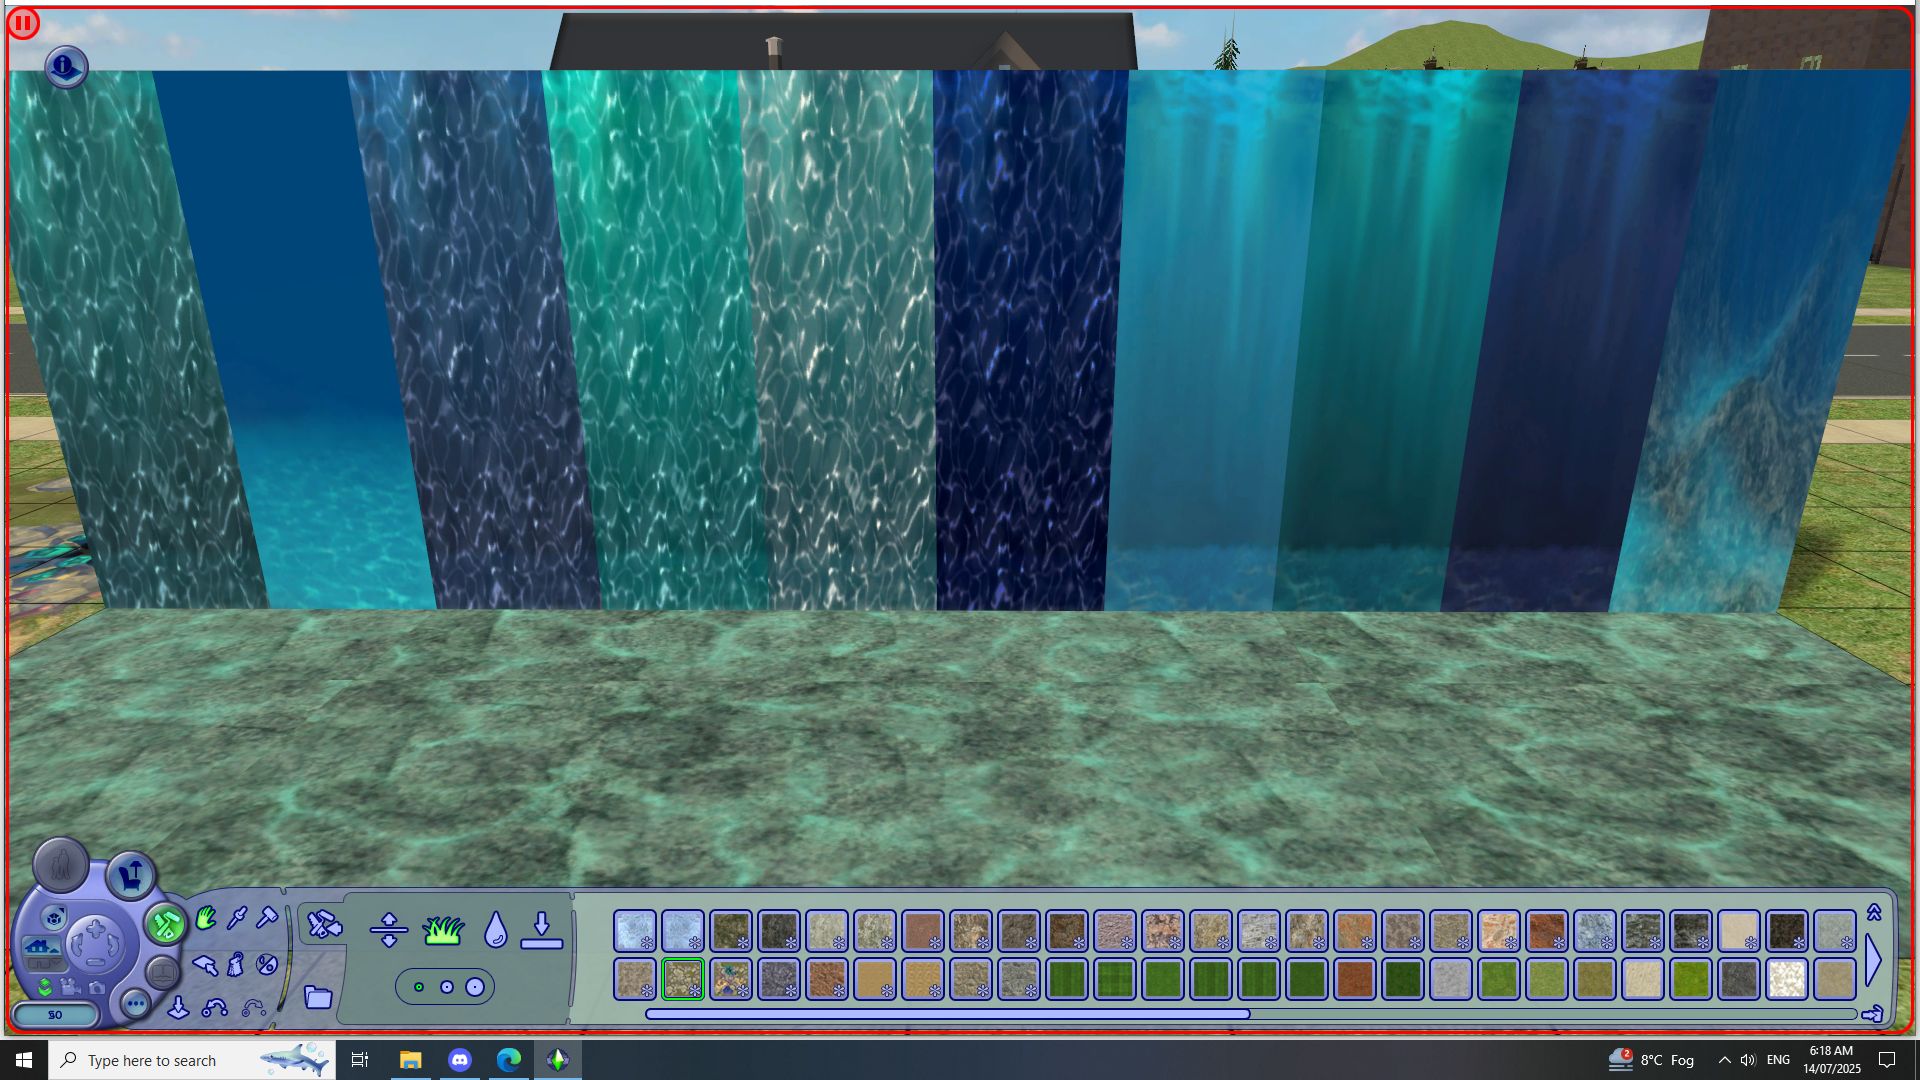
Task: Open Microsoft Edge from taskbar
Action: point(508,1060)
